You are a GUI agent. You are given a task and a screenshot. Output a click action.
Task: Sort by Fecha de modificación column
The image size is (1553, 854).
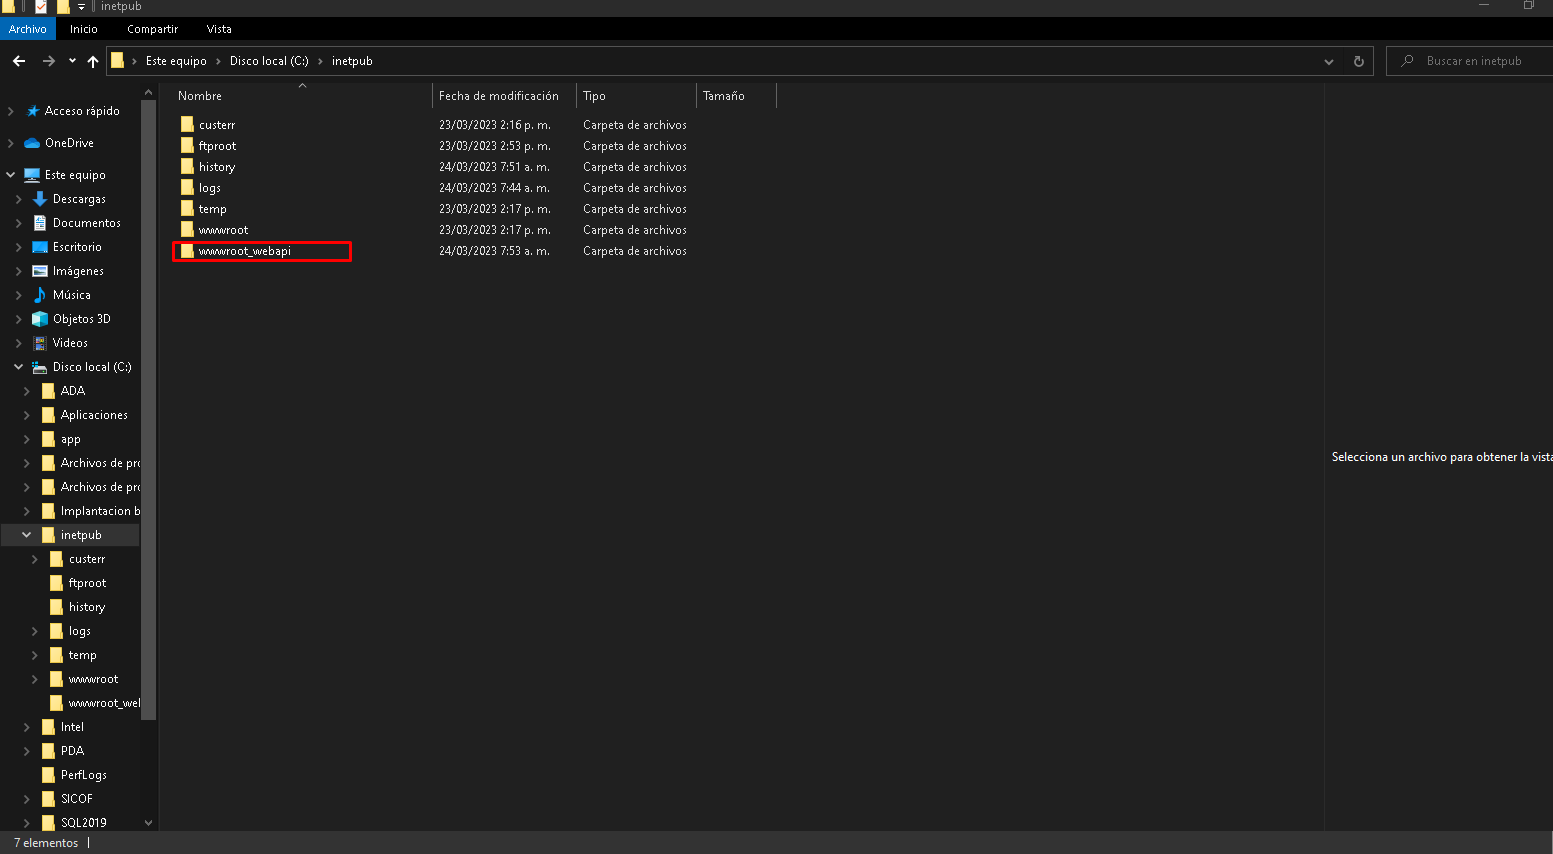point(498,96)
